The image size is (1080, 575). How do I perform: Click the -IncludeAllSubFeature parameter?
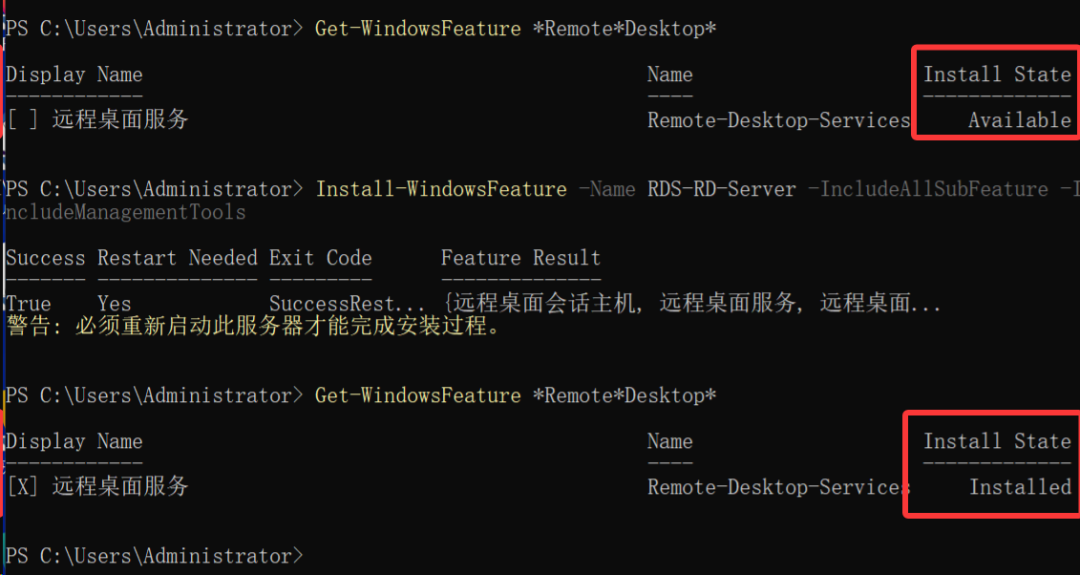[x=934, y=189]
